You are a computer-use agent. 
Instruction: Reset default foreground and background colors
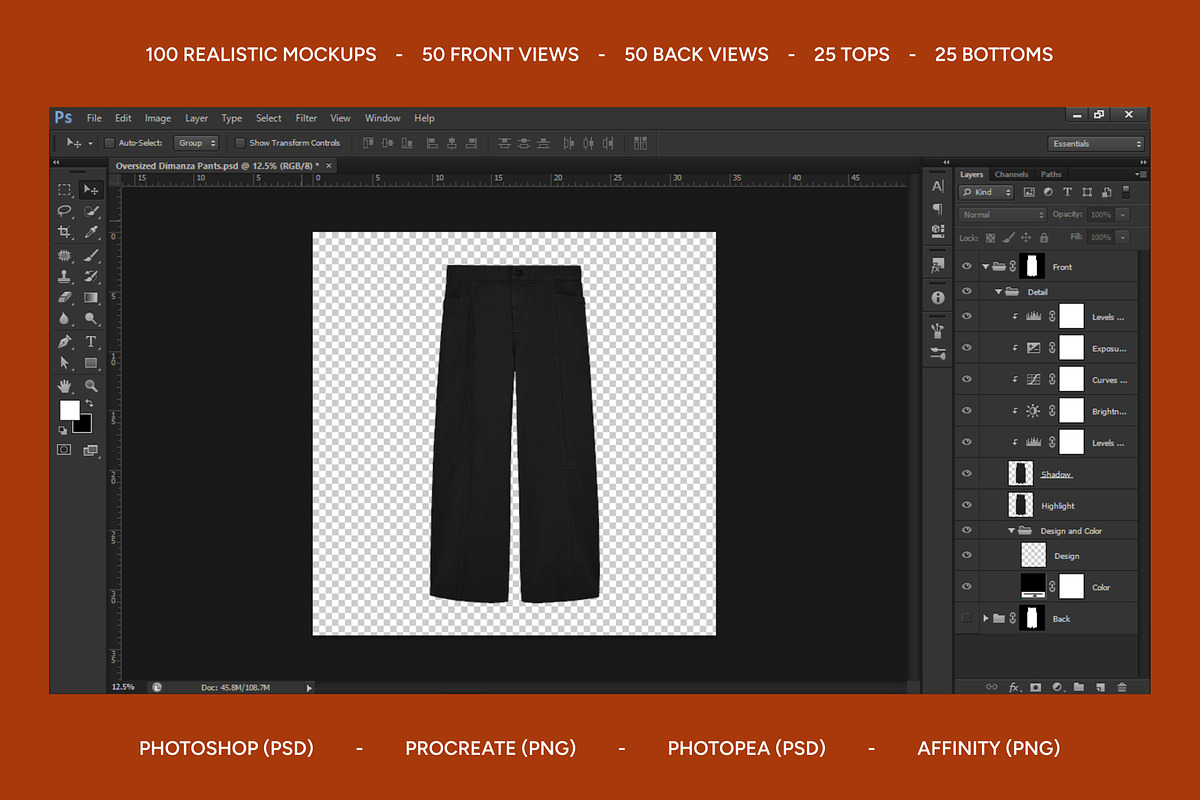[63, 431]
